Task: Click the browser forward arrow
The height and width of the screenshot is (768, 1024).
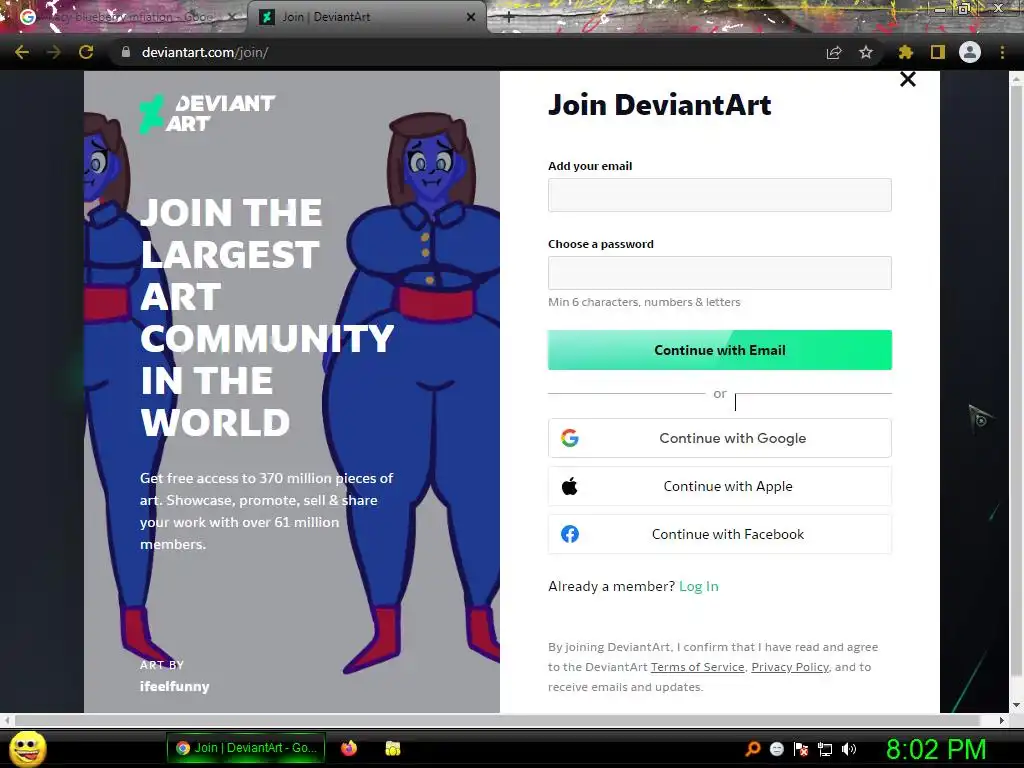Action: click(54, 52)
